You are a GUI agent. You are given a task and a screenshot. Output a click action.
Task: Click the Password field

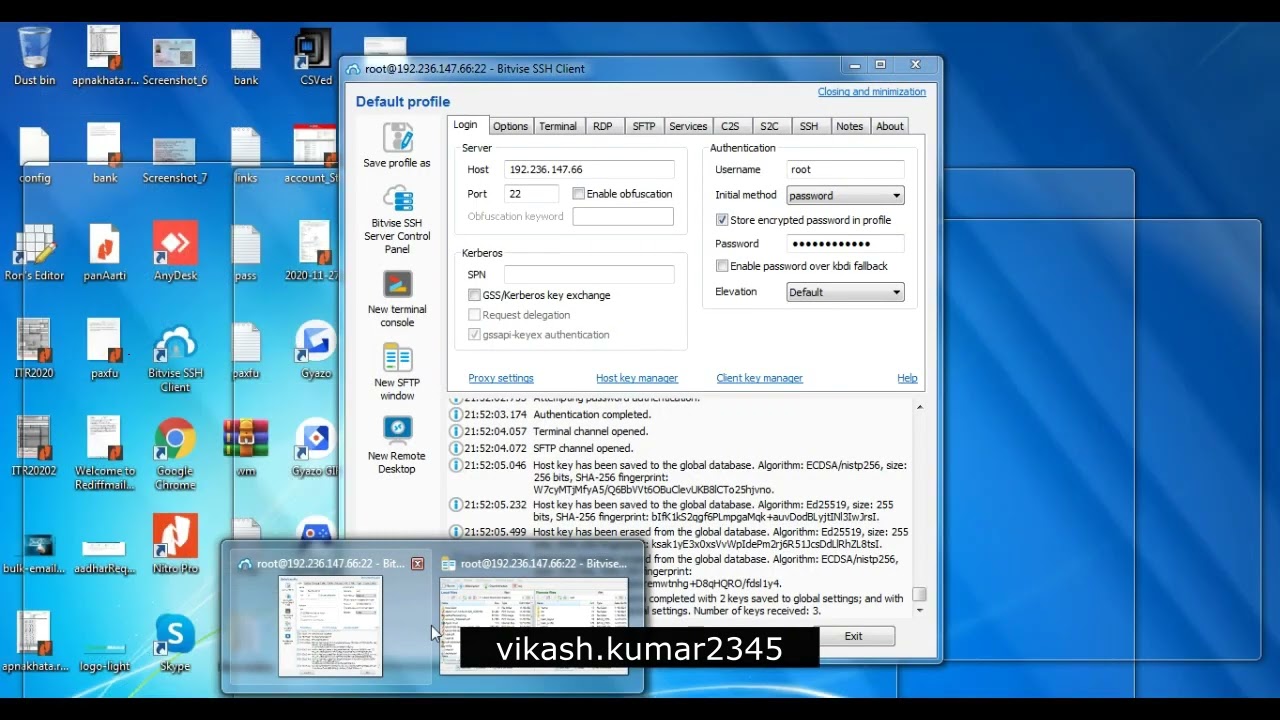[x=845, y=243]
